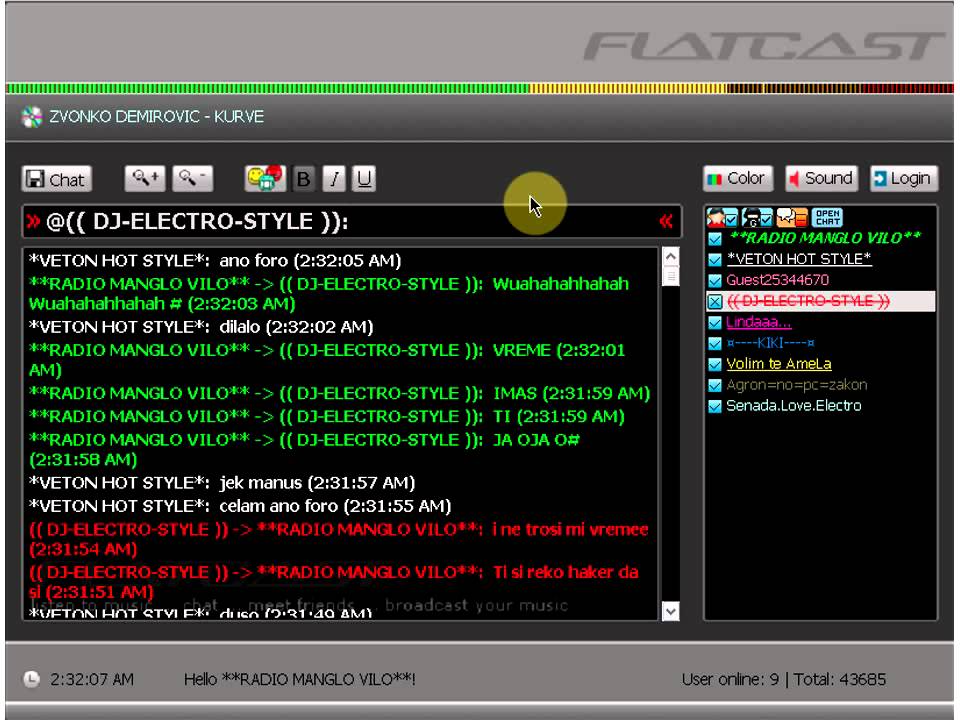Open the Color settings

pyautogui.click(x=738, y=178)
